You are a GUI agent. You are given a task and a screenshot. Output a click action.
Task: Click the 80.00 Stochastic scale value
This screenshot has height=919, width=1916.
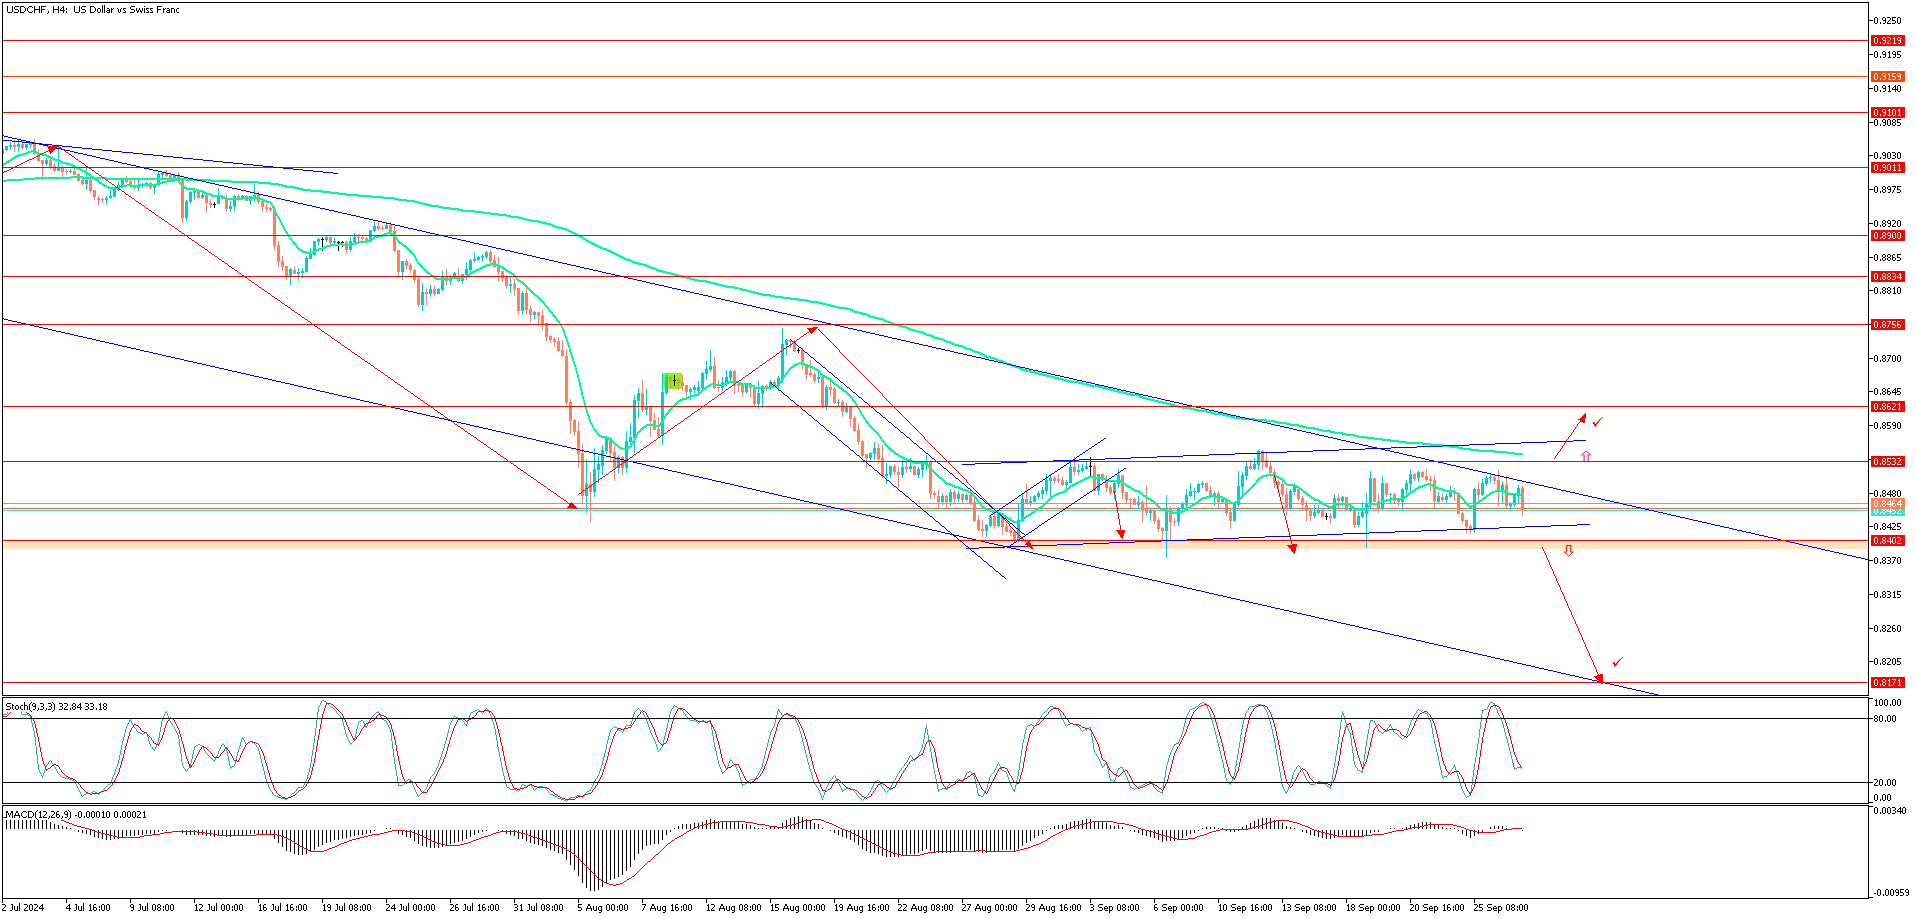tap(1884, 719)
